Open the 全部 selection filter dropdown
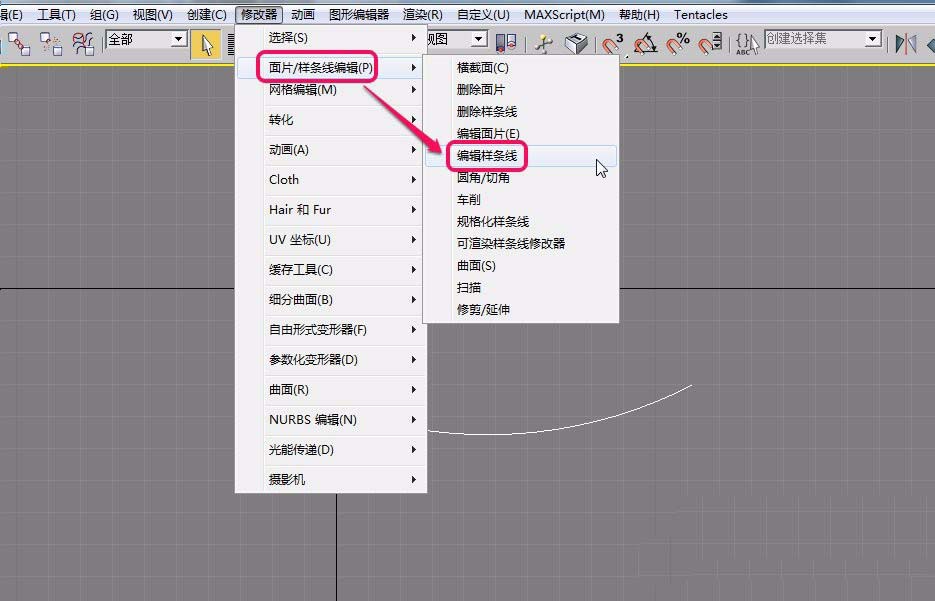Viewport: 935px width, 601px height. coord(146,39)
